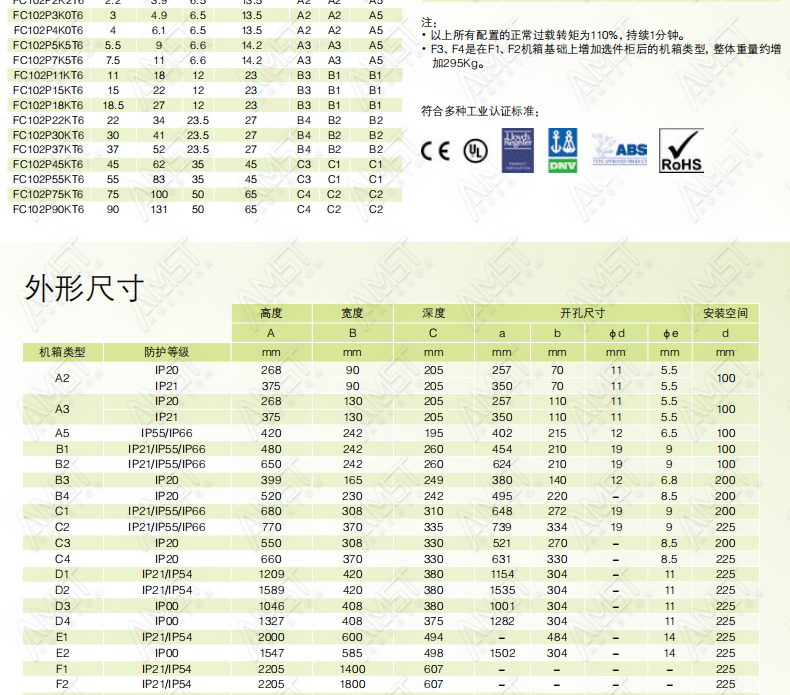Click the UL certification logo
Viewport: 790px width, 695px height.
point(476,151)
